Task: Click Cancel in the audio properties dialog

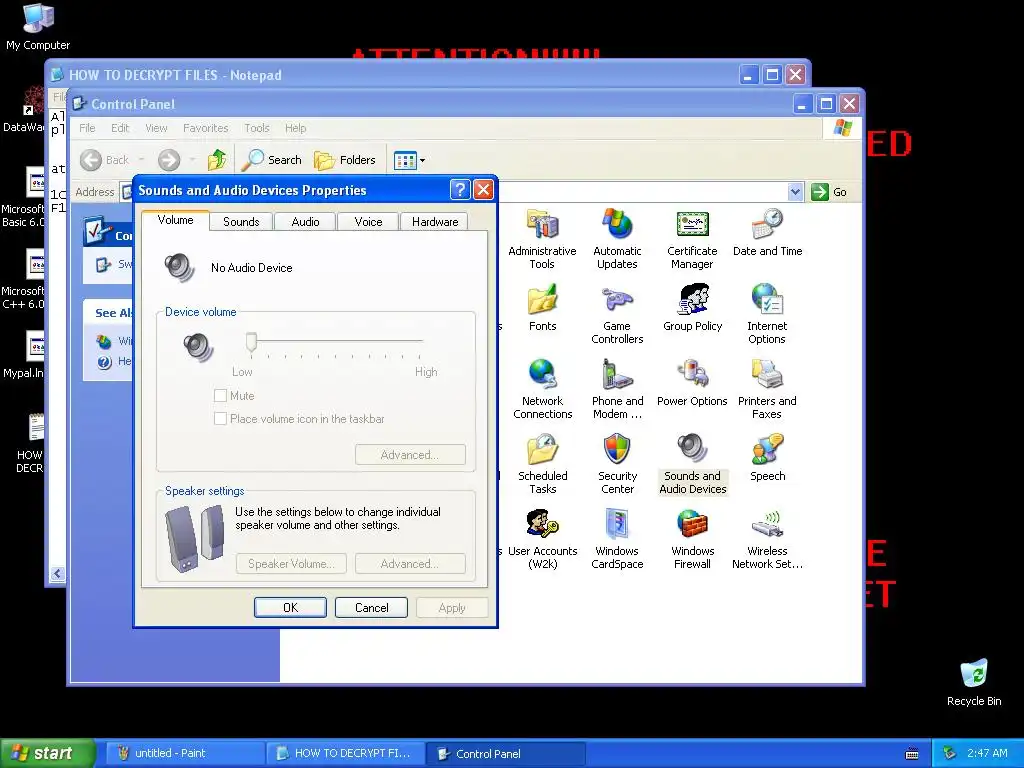Action: [371, 607]
